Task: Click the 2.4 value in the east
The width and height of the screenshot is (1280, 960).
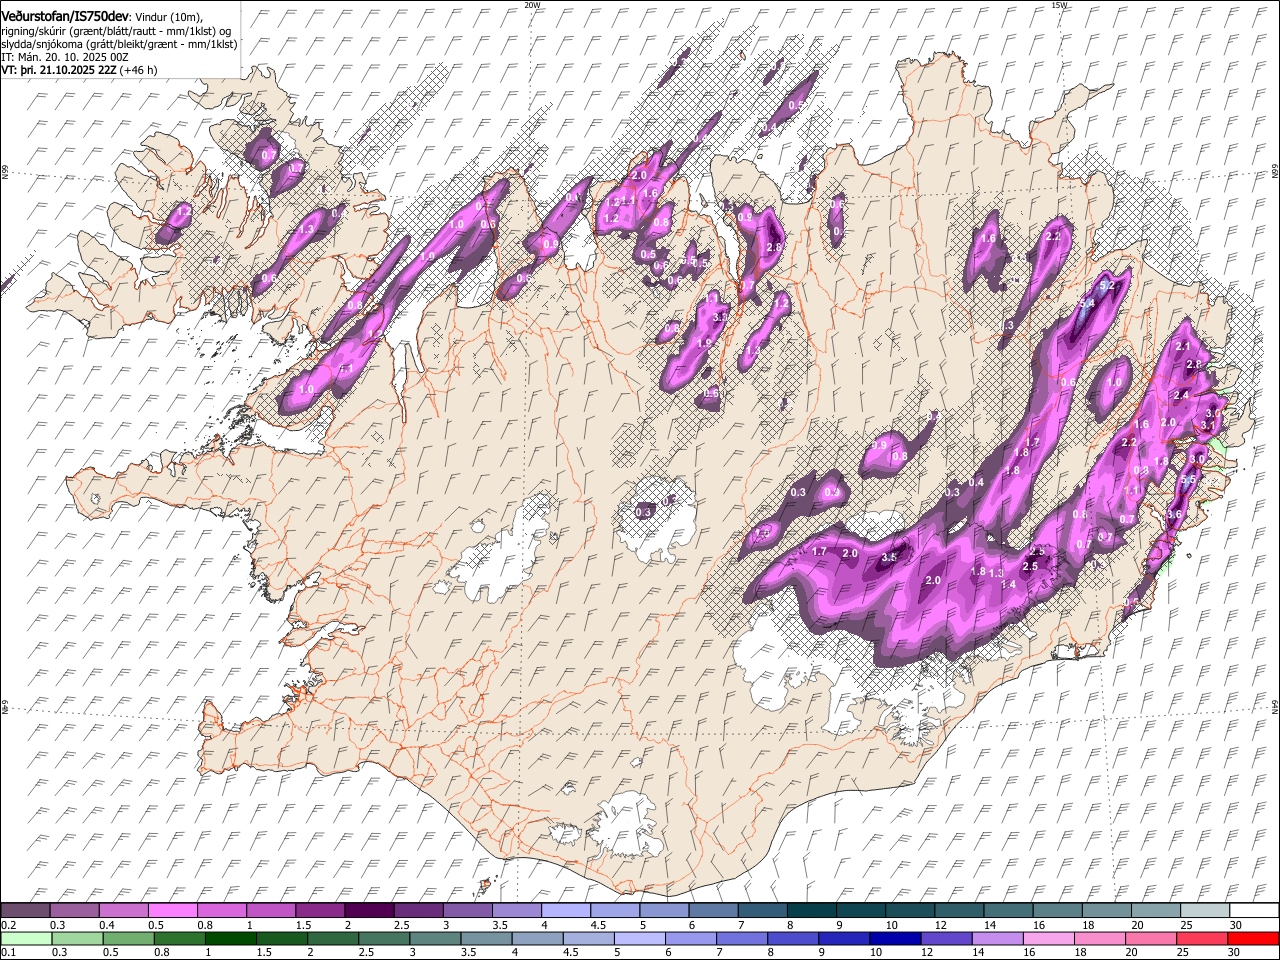Action: coord(1181,395)
